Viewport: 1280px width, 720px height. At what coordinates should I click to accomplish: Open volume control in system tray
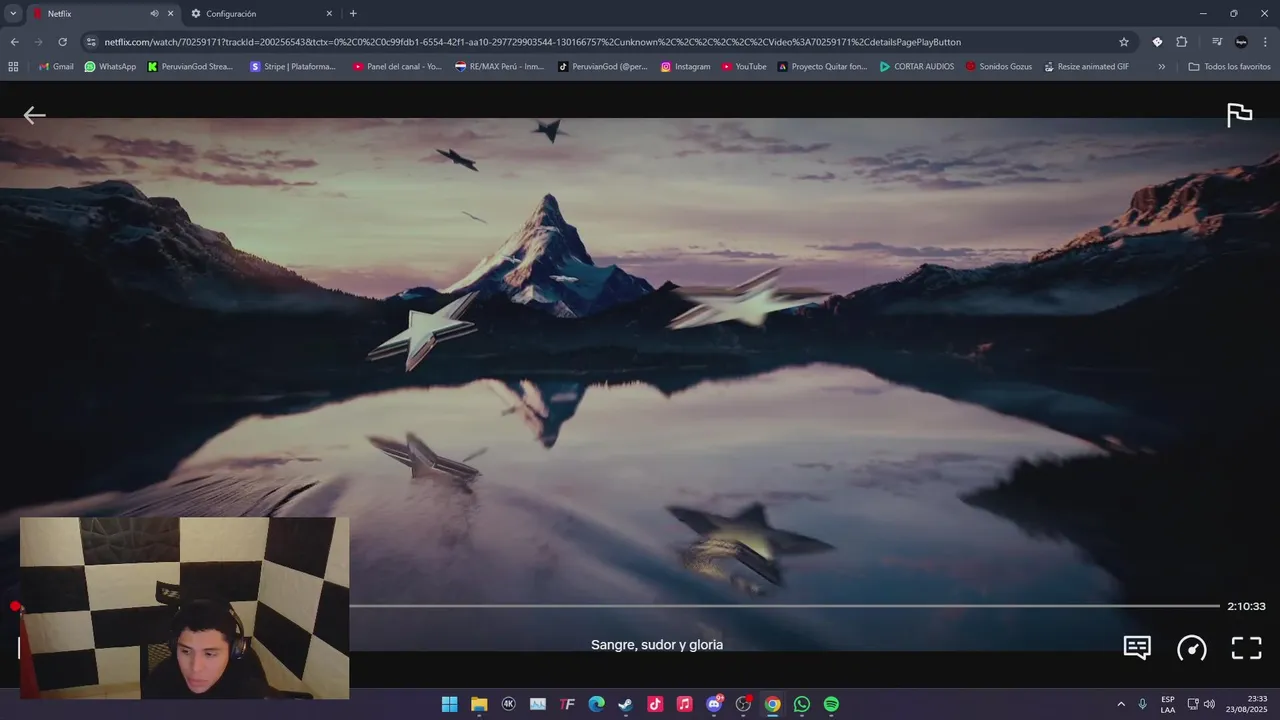[x=1209, y=704]
